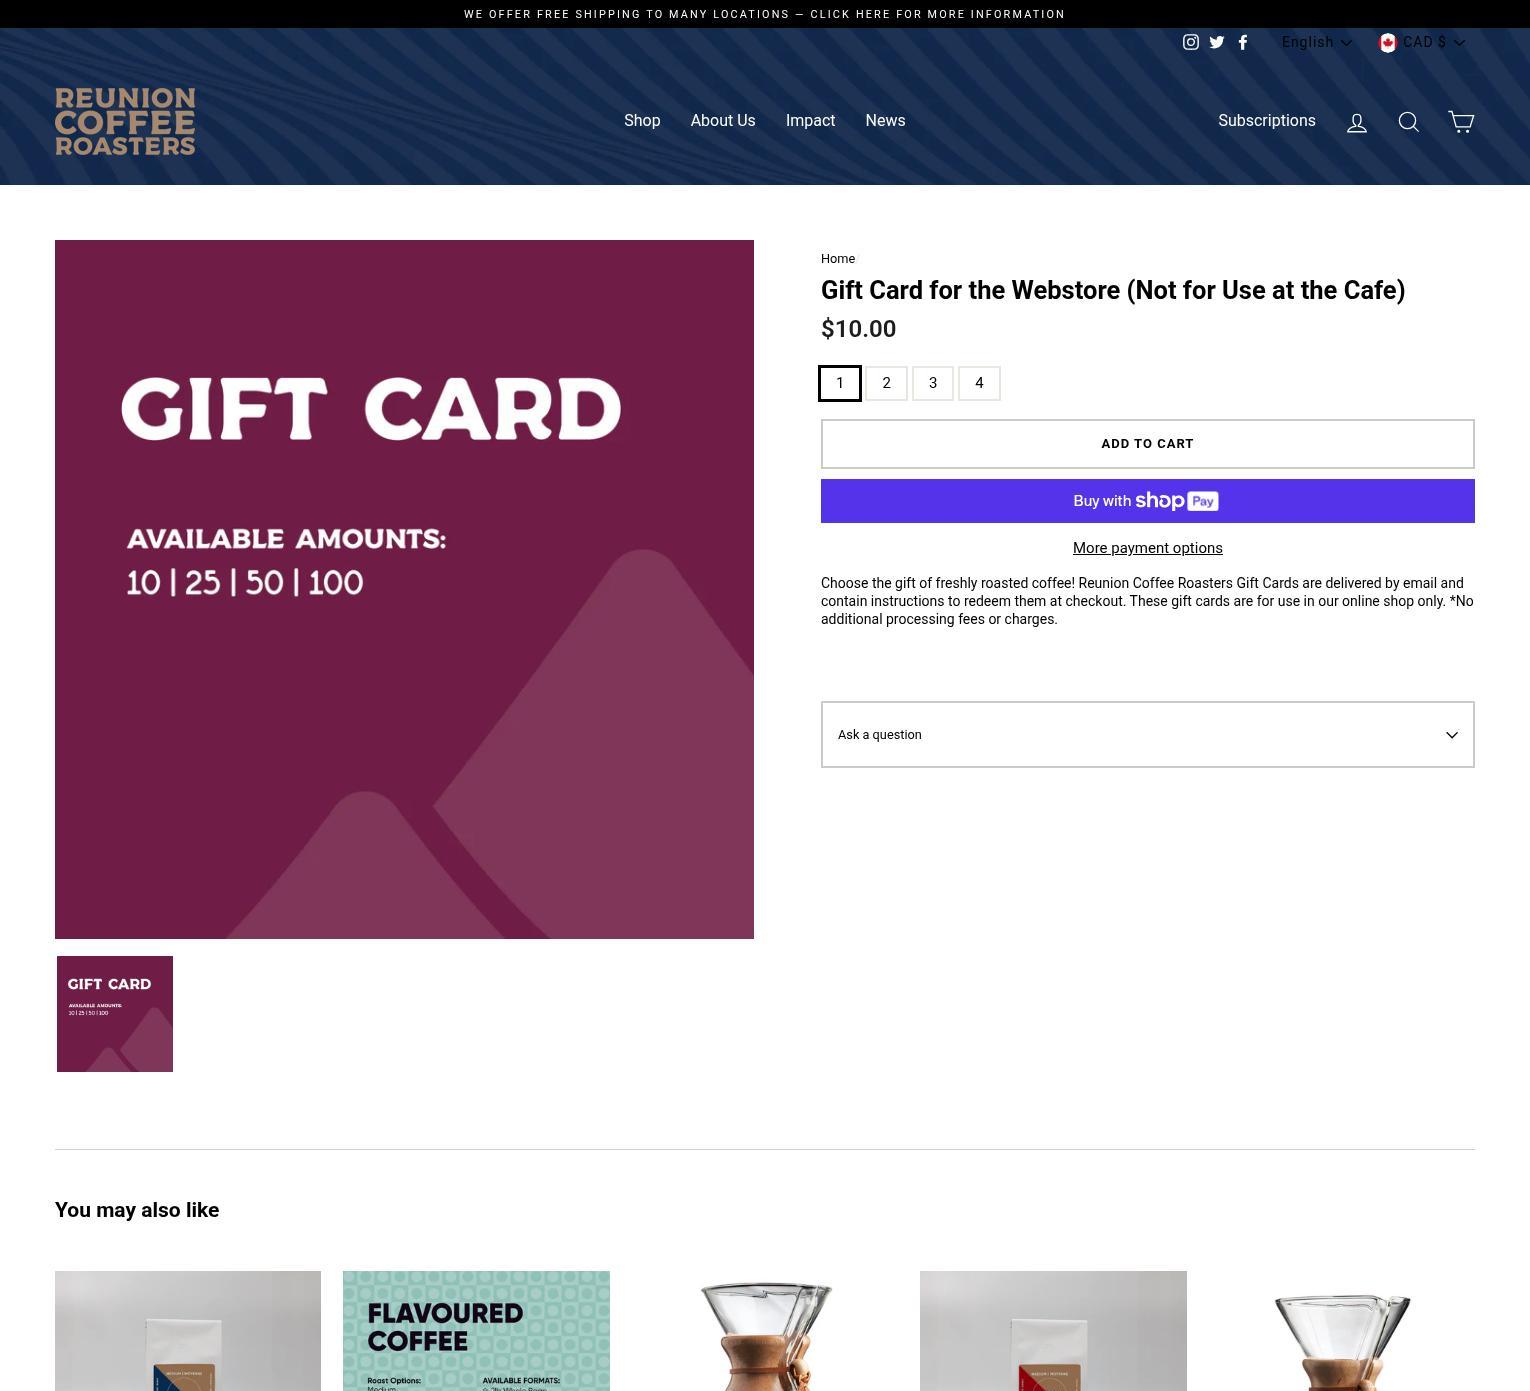The height and width of the screenshot is (1391, 1530).
Task: Open the shopping cart icon
Action: tap(1461, 121)
